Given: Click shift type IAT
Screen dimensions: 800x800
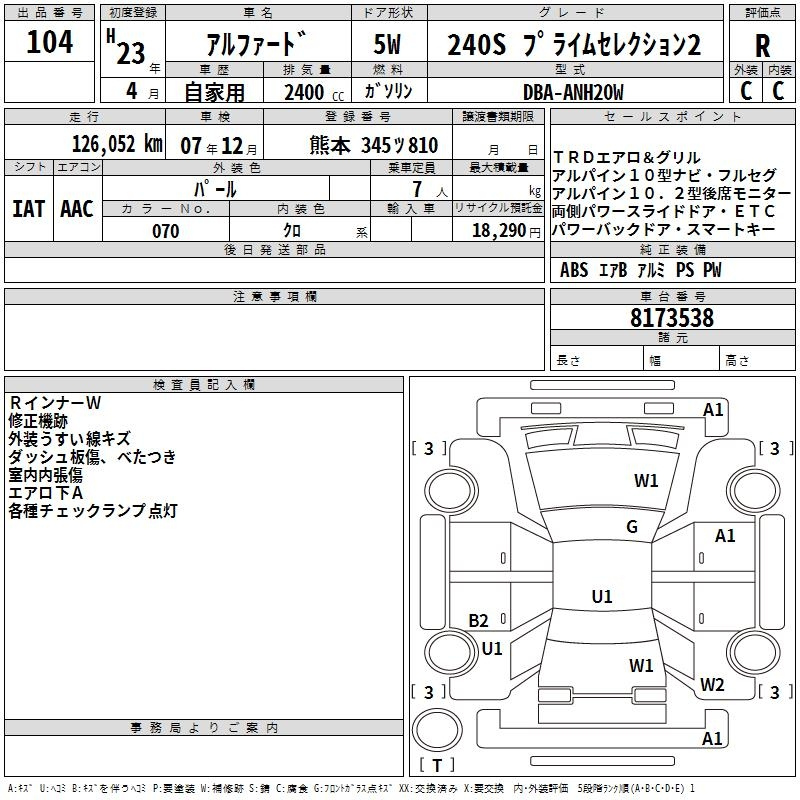Looking at the screenshot, I should click(x=29, y=209).
